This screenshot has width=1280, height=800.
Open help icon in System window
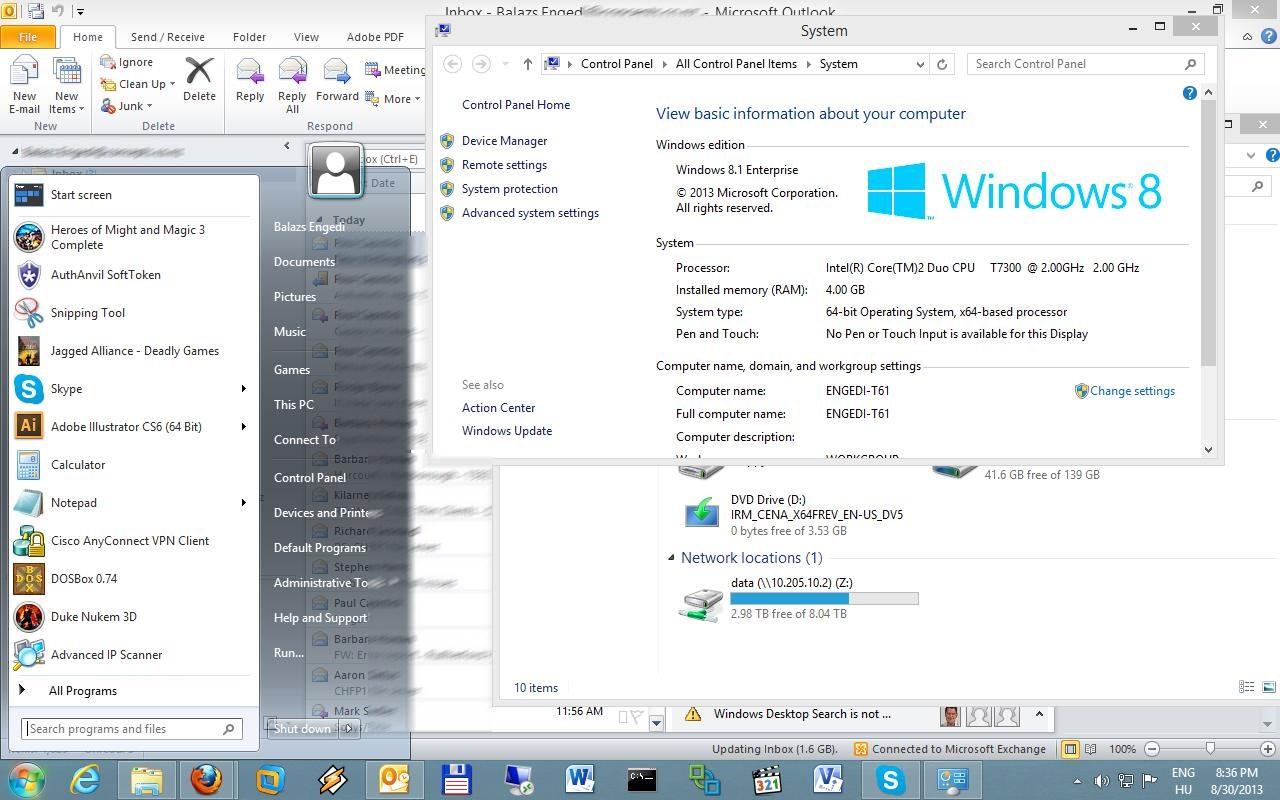pos(1189,93)
